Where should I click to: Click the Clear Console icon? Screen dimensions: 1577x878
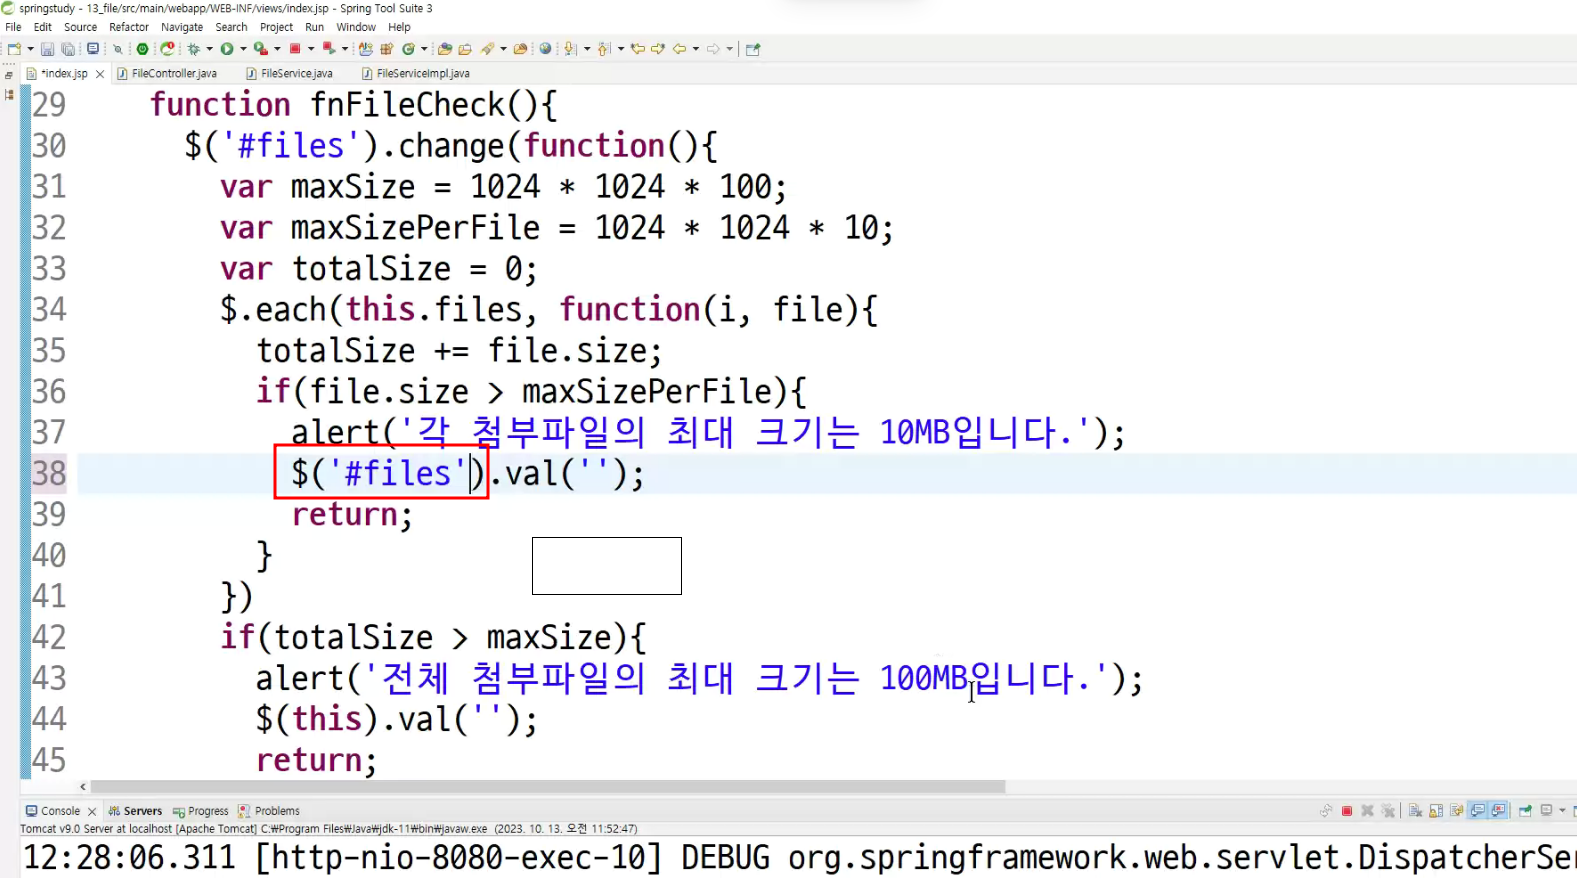tap(1415, 811)
